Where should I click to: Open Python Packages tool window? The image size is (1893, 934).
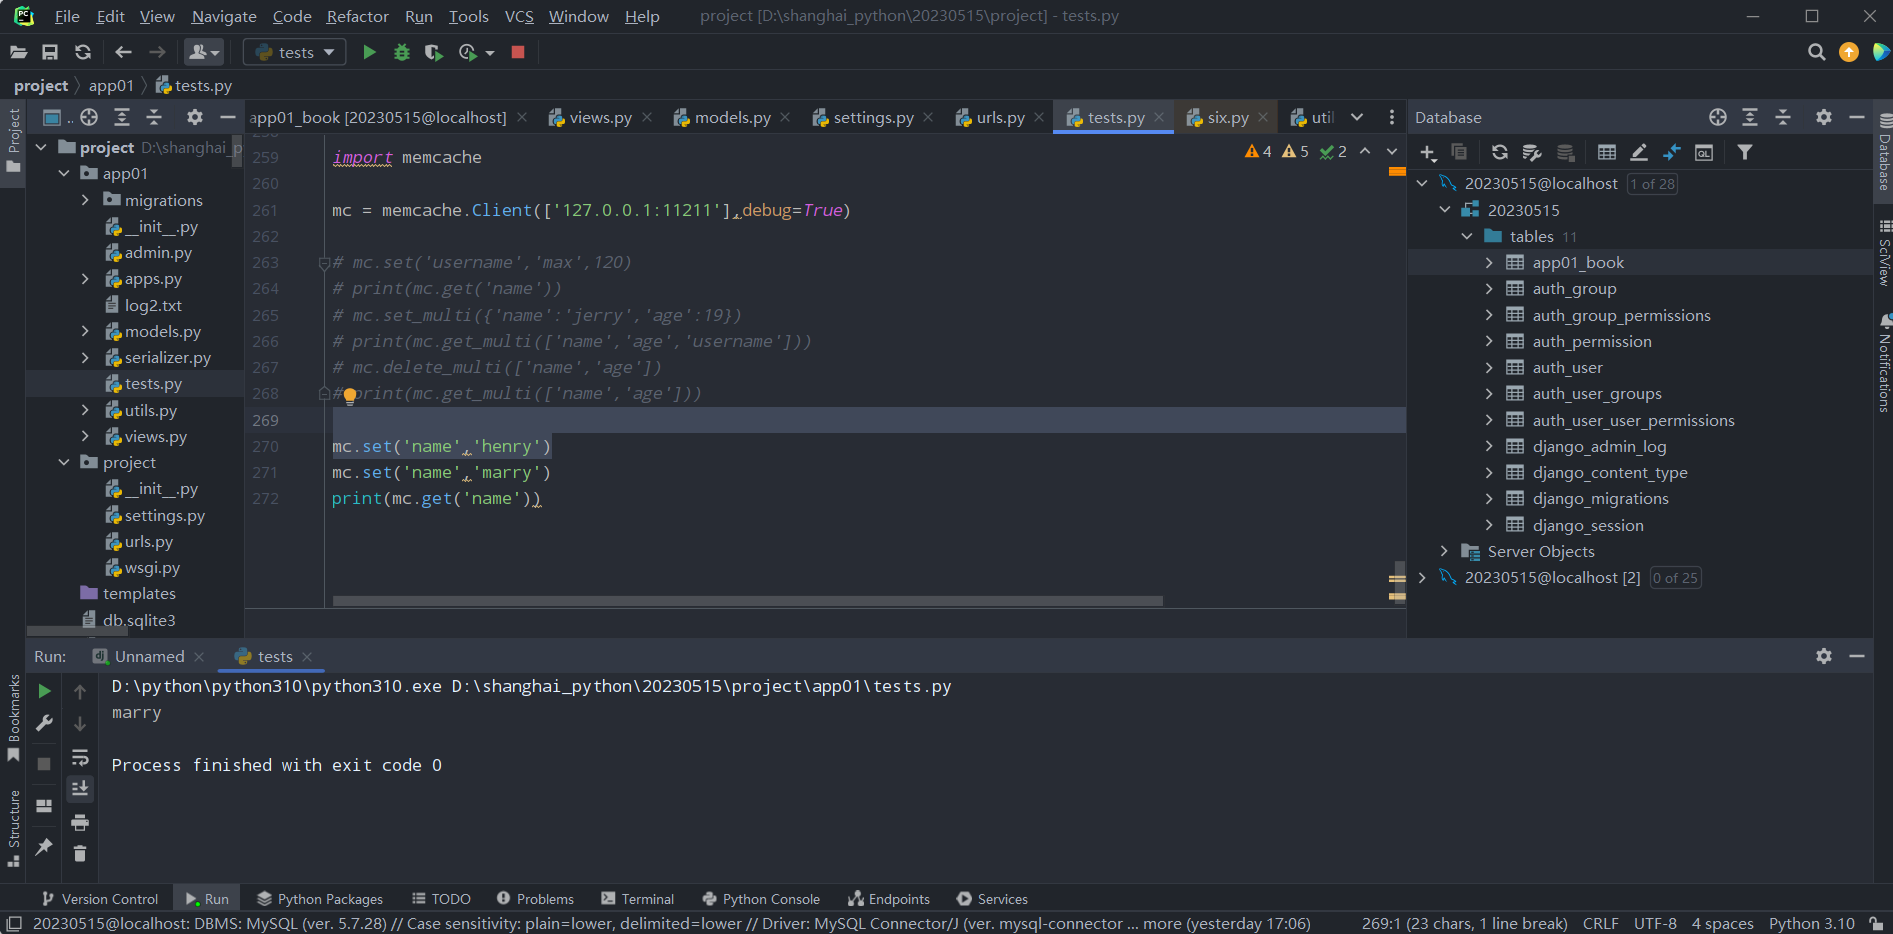320,898
